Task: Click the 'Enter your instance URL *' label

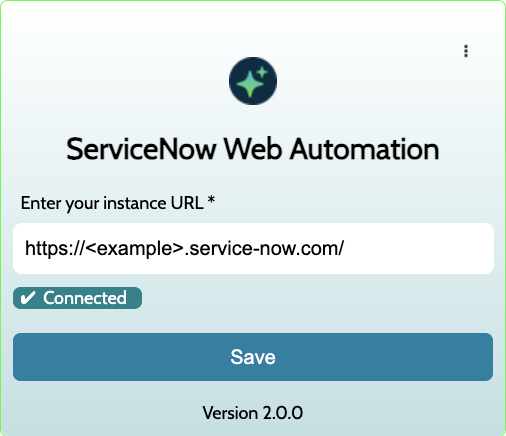Action: point(118,203)
